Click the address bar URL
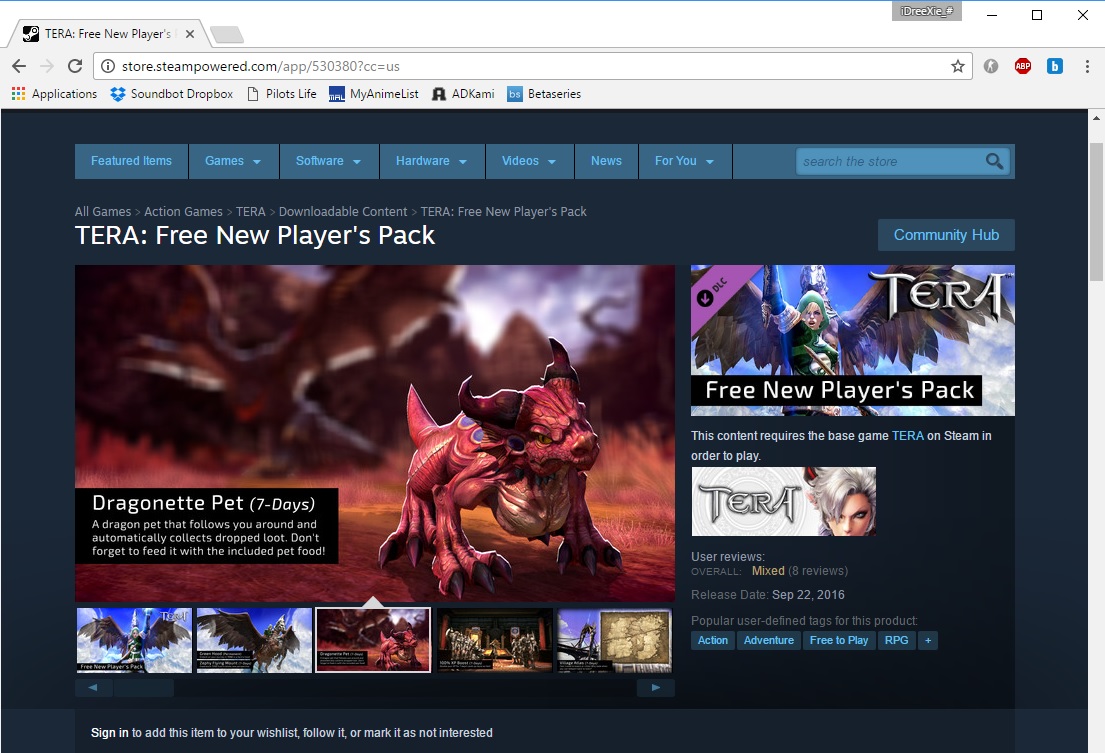 pyautogui.click(x=261, y=66)
